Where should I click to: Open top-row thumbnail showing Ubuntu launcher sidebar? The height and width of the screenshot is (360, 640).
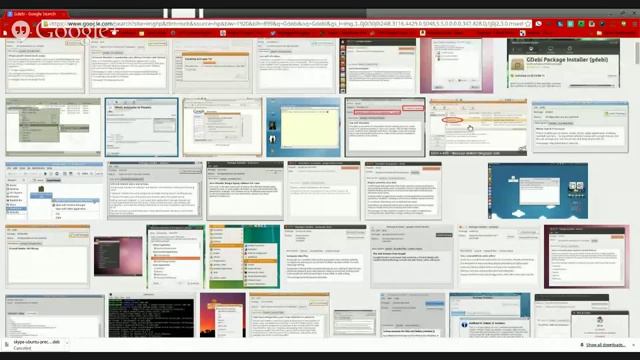click(378, 65)
